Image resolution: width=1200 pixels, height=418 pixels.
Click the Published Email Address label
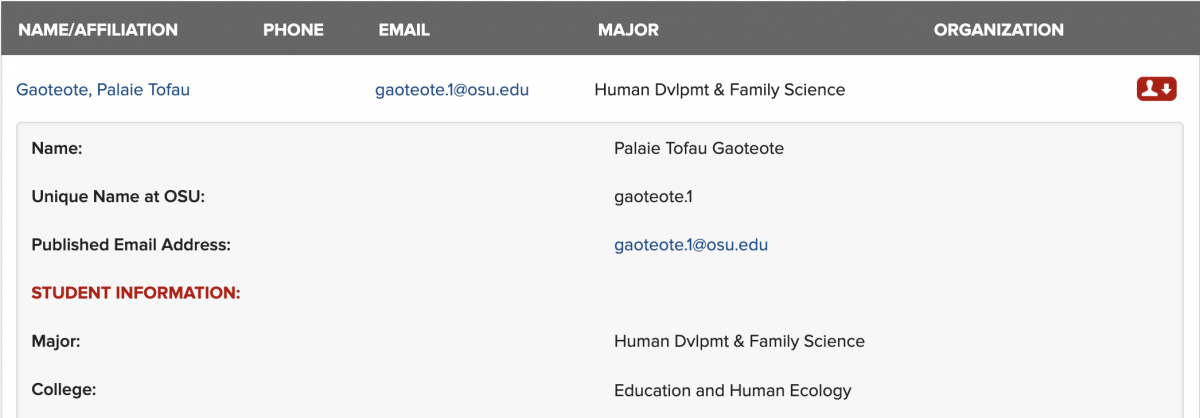tap(131, 245)
